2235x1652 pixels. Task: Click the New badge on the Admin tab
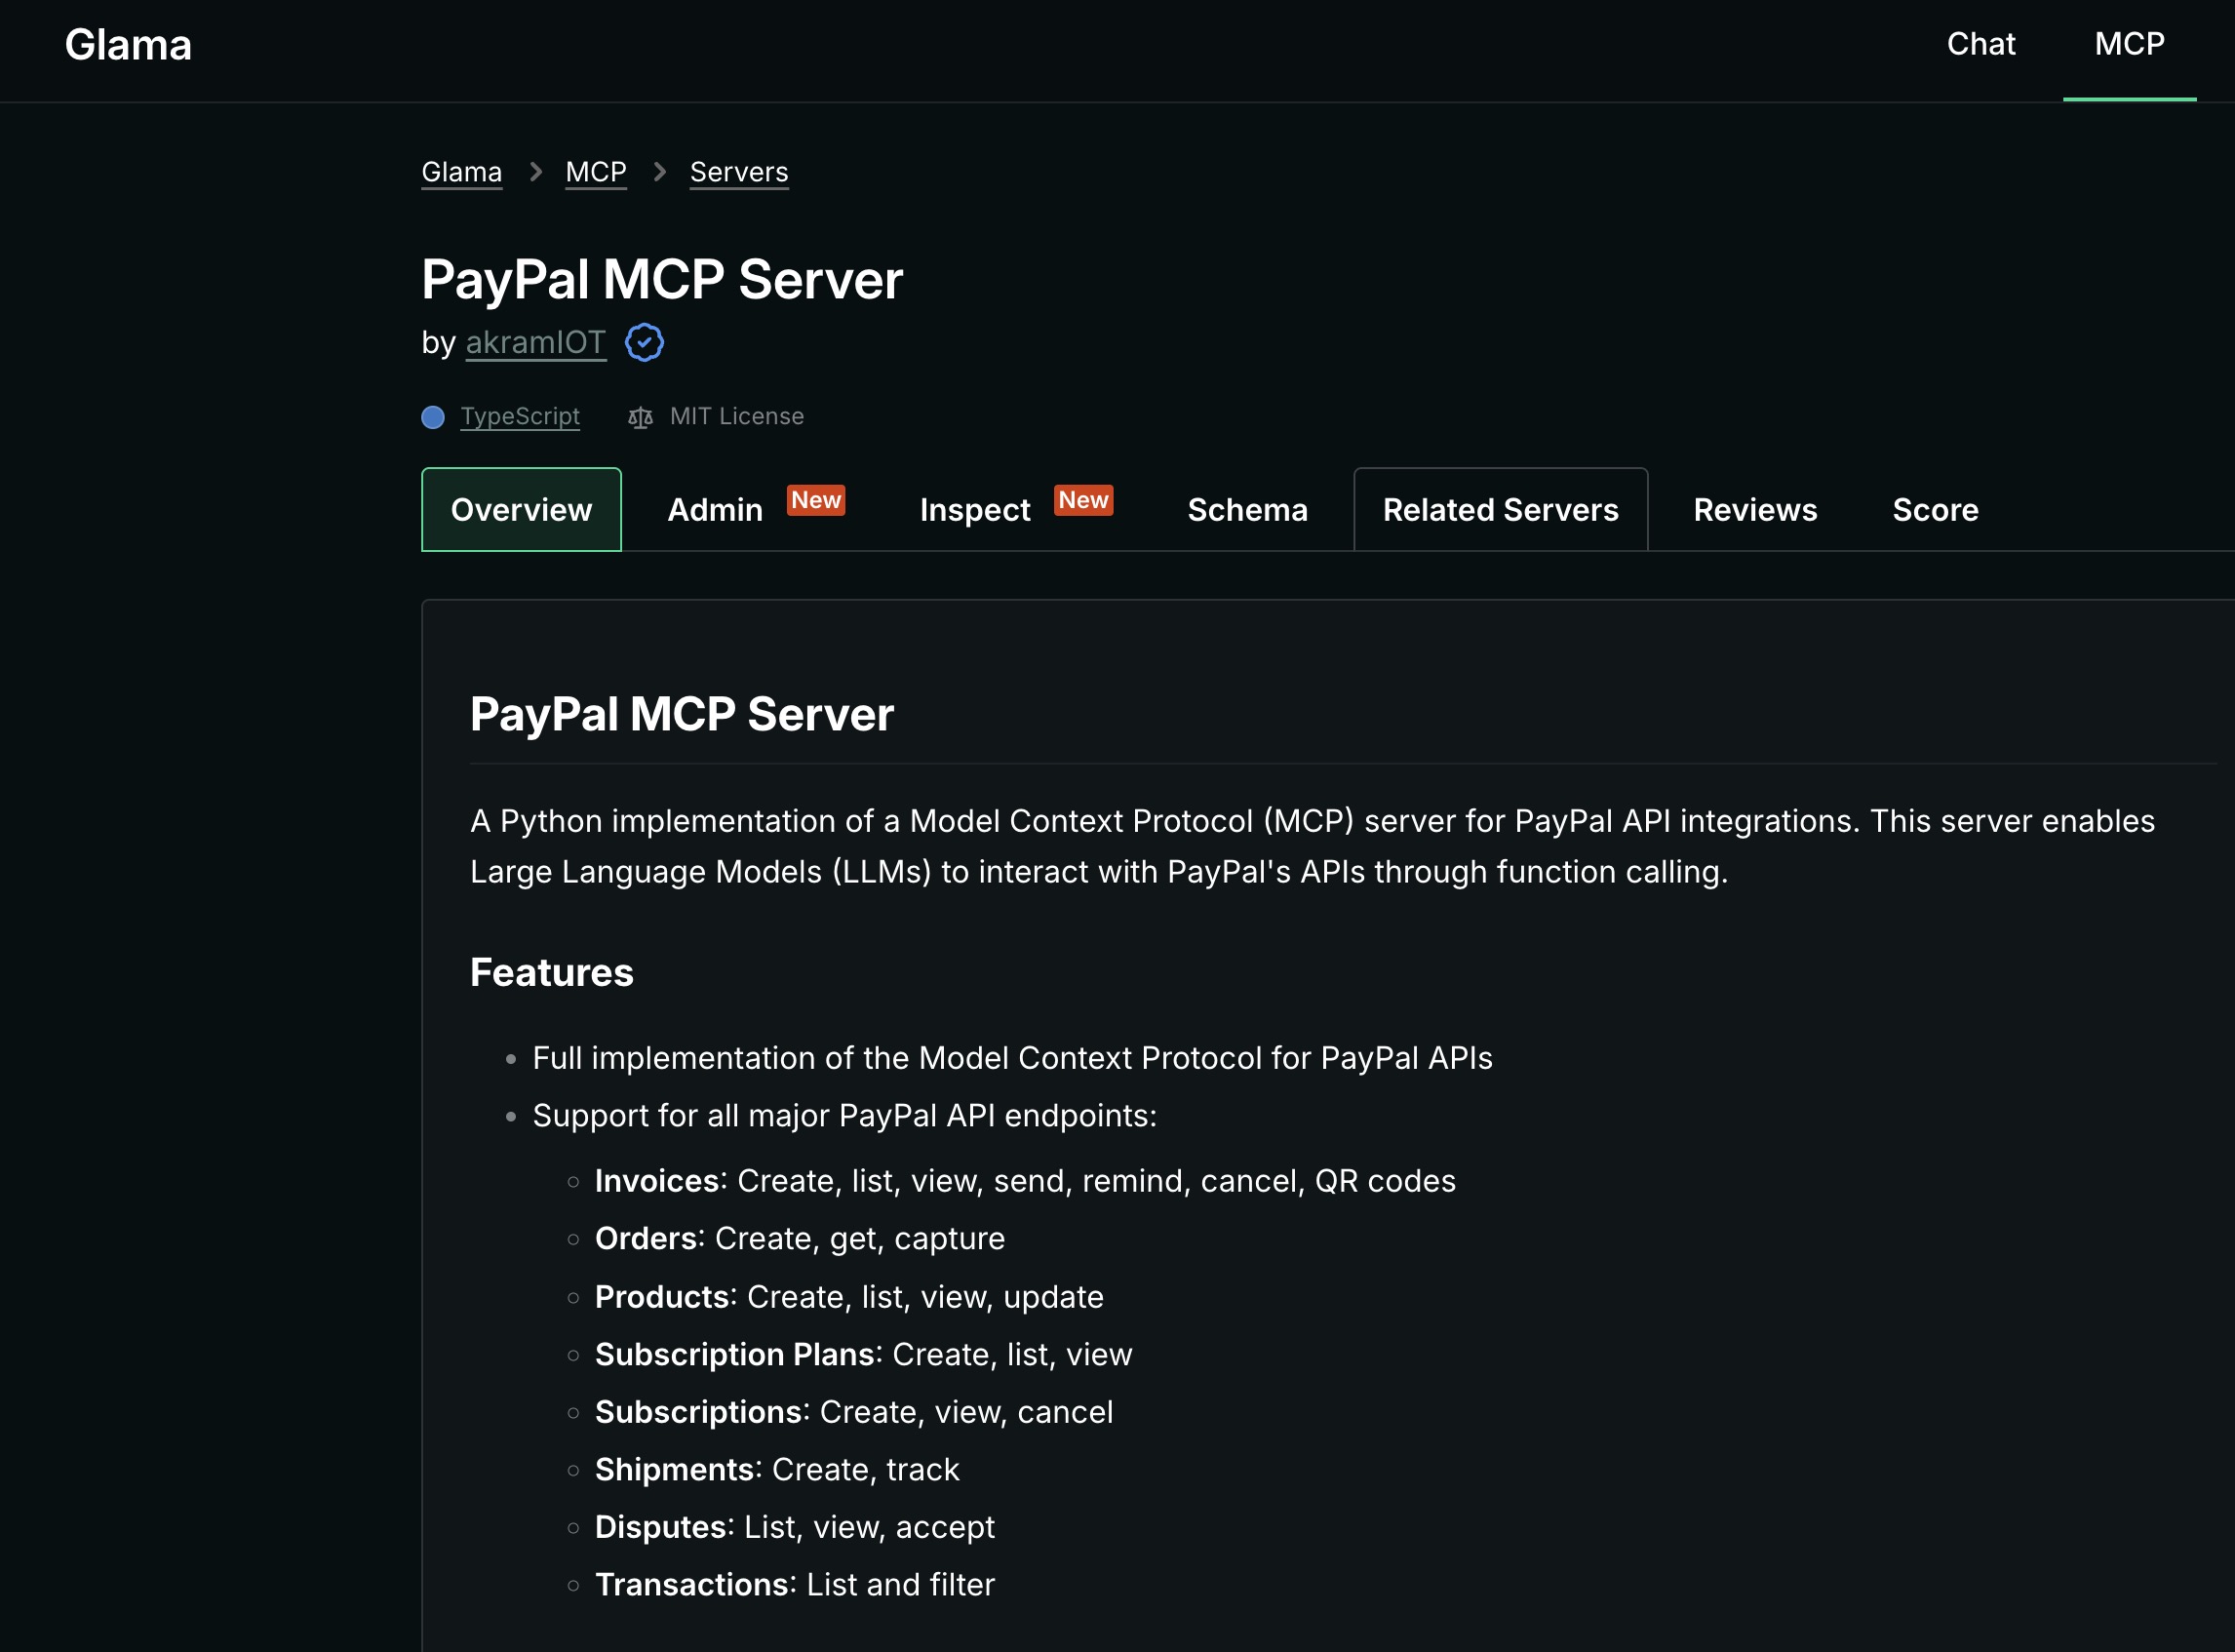pos(816,501)
